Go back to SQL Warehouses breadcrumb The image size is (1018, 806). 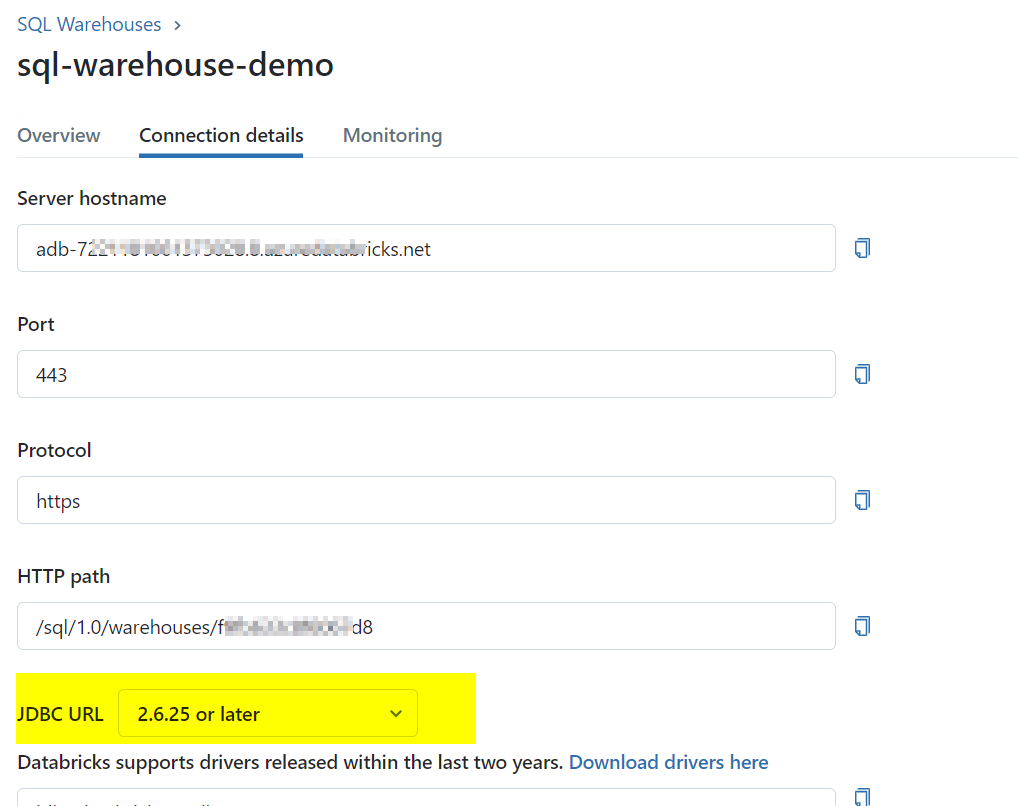click(89, 25)
